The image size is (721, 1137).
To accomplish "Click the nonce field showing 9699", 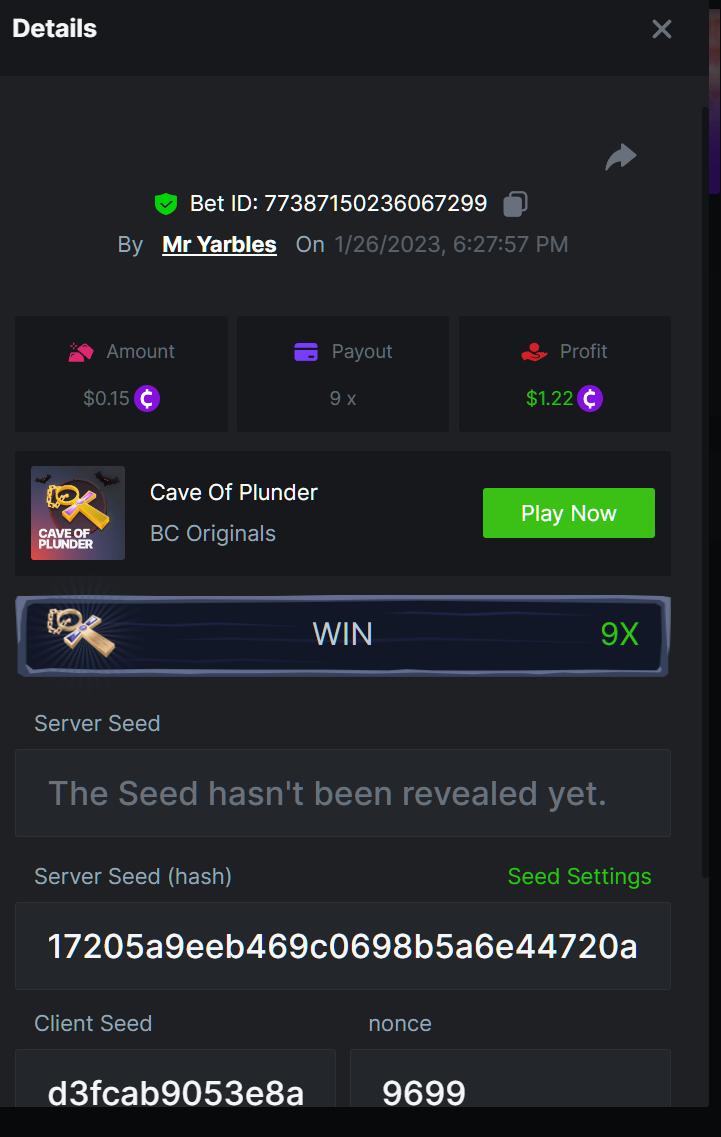I will click(x=511, y=1078).
